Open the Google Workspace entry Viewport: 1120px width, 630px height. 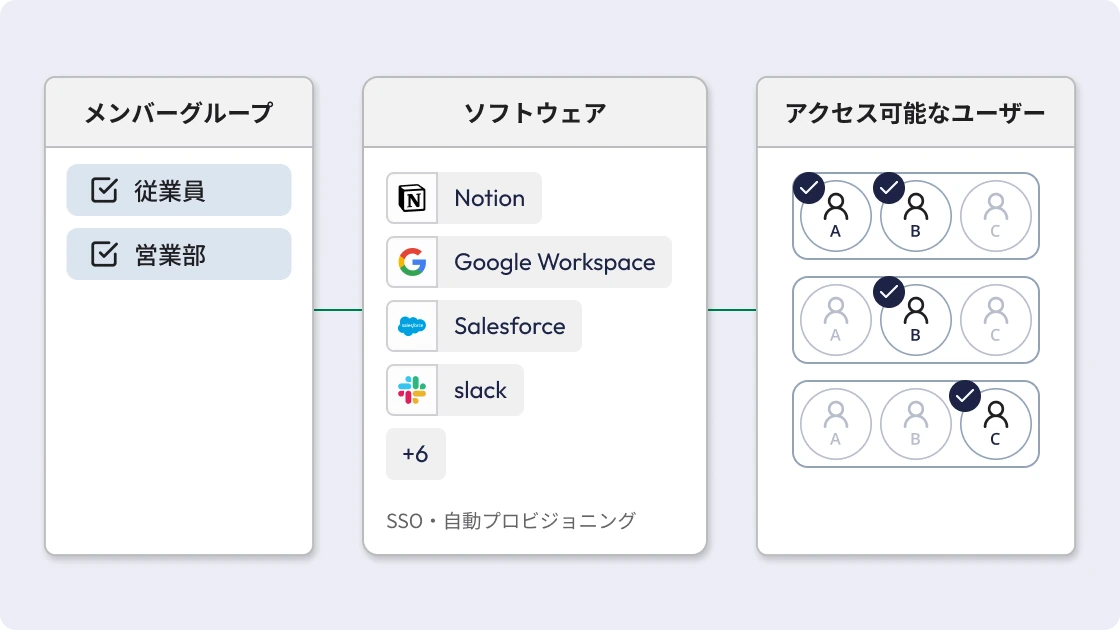[x=529, y=262]
